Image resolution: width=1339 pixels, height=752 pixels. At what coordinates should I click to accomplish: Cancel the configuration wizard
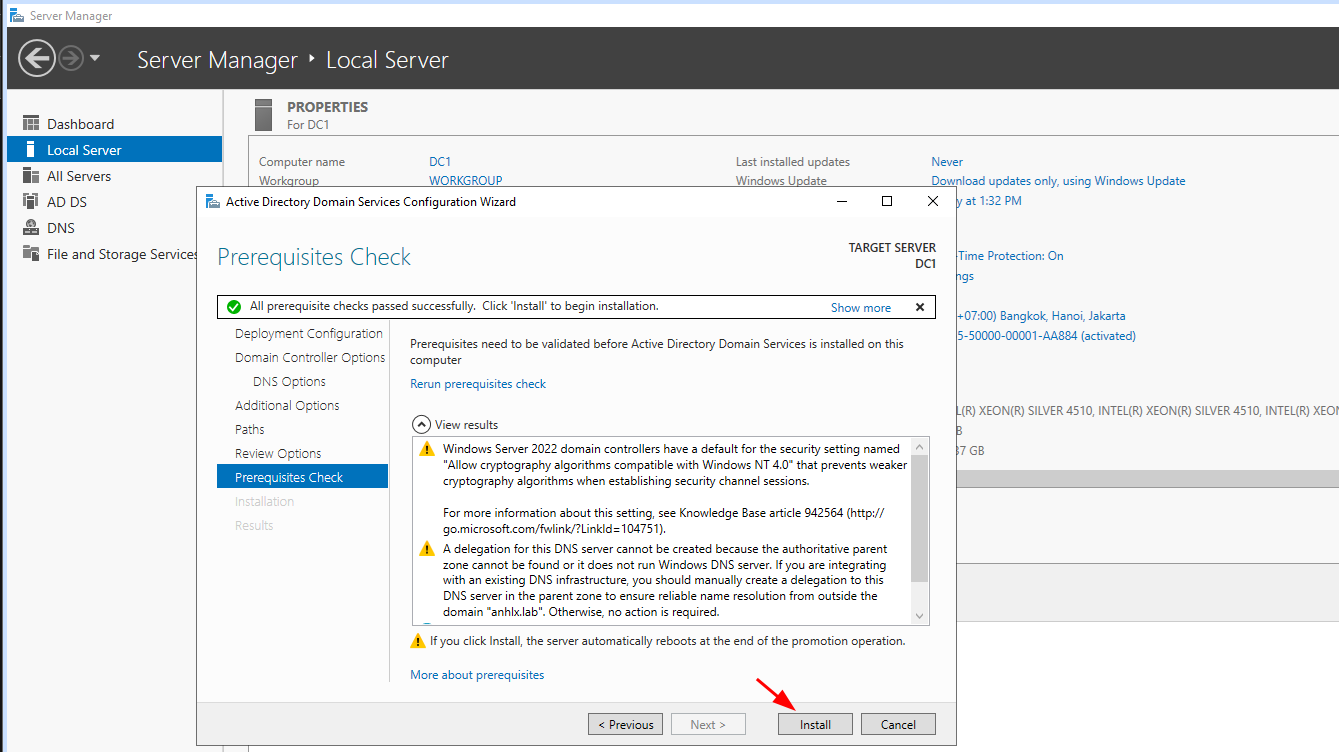[x=898, y=725]
